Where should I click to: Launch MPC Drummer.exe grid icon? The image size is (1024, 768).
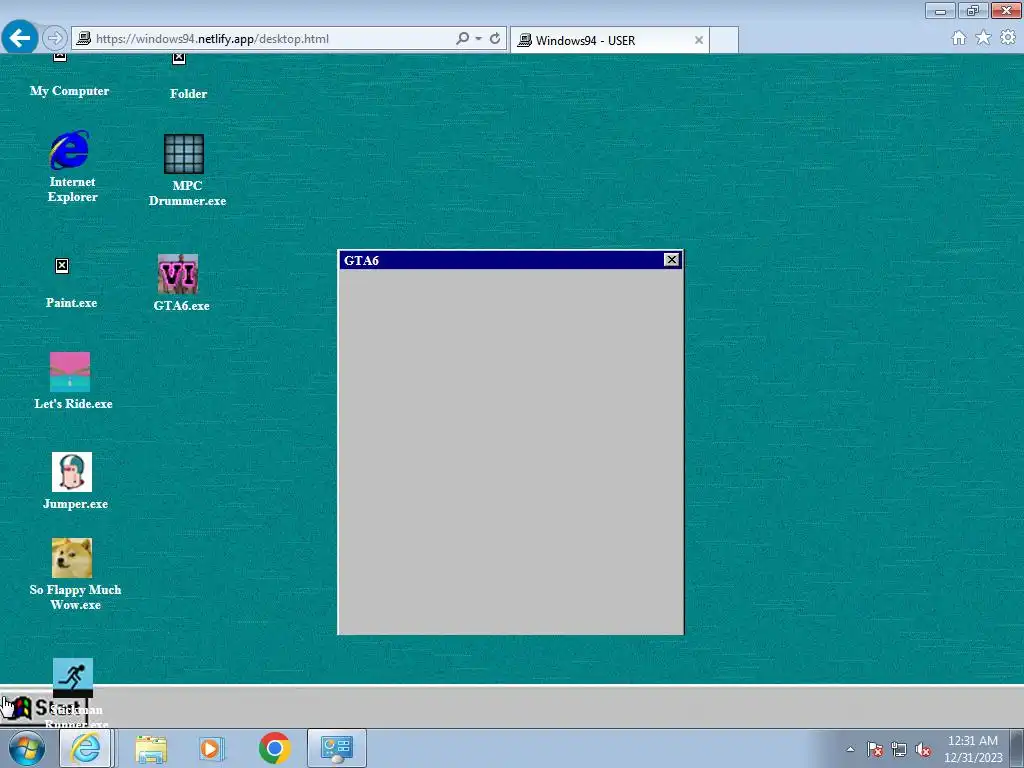(184, 153)
